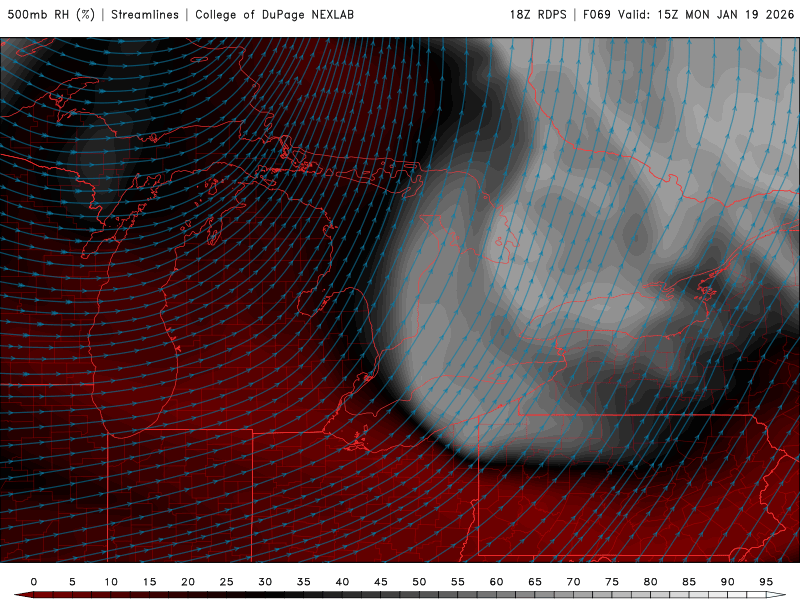Click 'College of DuPage NEXLAB' header text
Viewport: 800px width, 600px height.
point(274,15)
